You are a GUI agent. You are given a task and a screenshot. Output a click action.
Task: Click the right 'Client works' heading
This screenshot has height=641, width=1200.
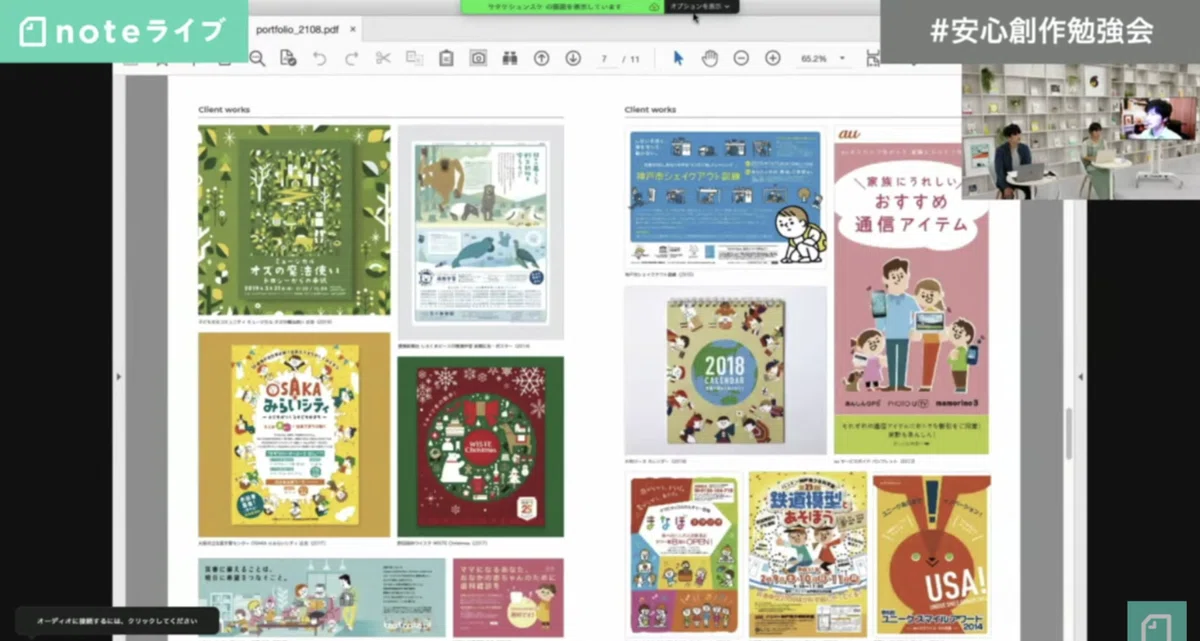pos(651,109)
